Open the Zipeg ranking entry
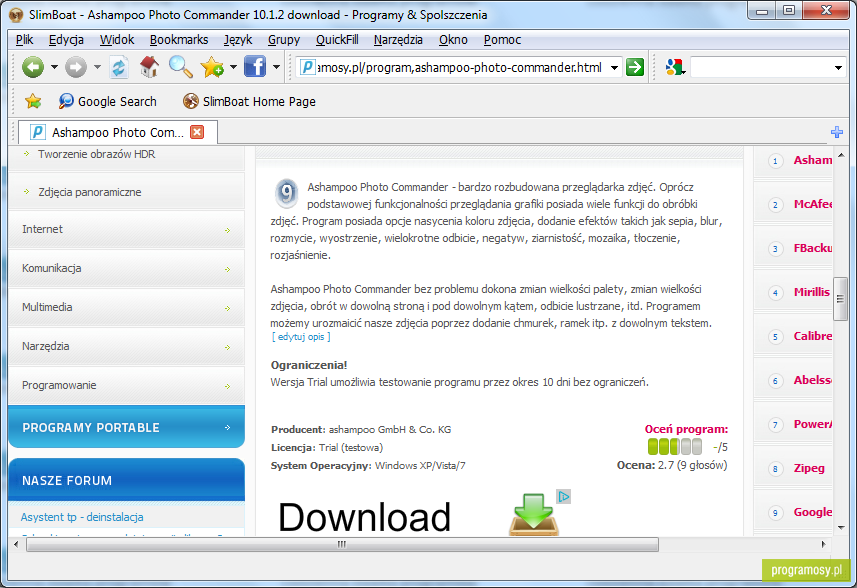 [809, 468]
